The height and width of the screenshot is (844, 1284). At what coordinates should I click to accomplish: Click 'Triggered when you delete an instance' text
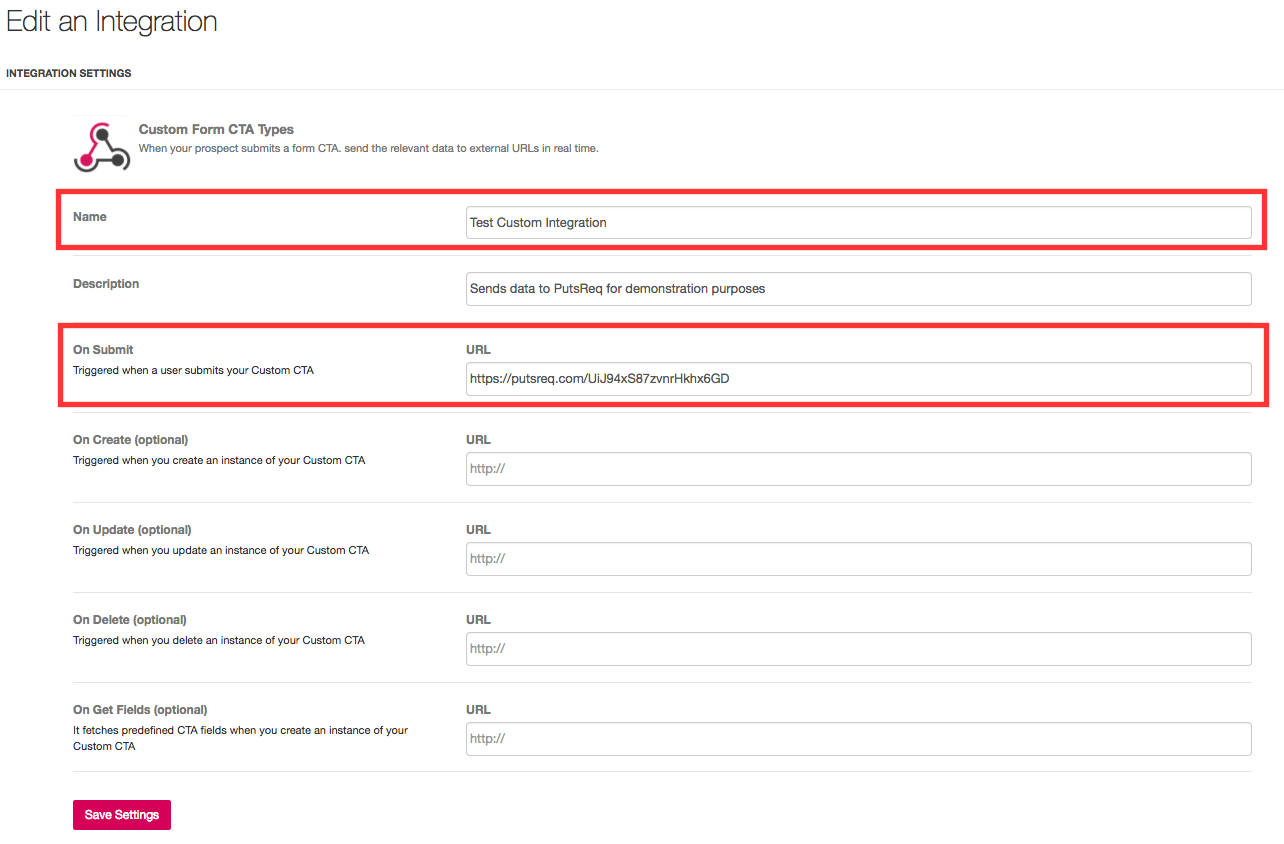pyautogui.click(x=219, y=640)
